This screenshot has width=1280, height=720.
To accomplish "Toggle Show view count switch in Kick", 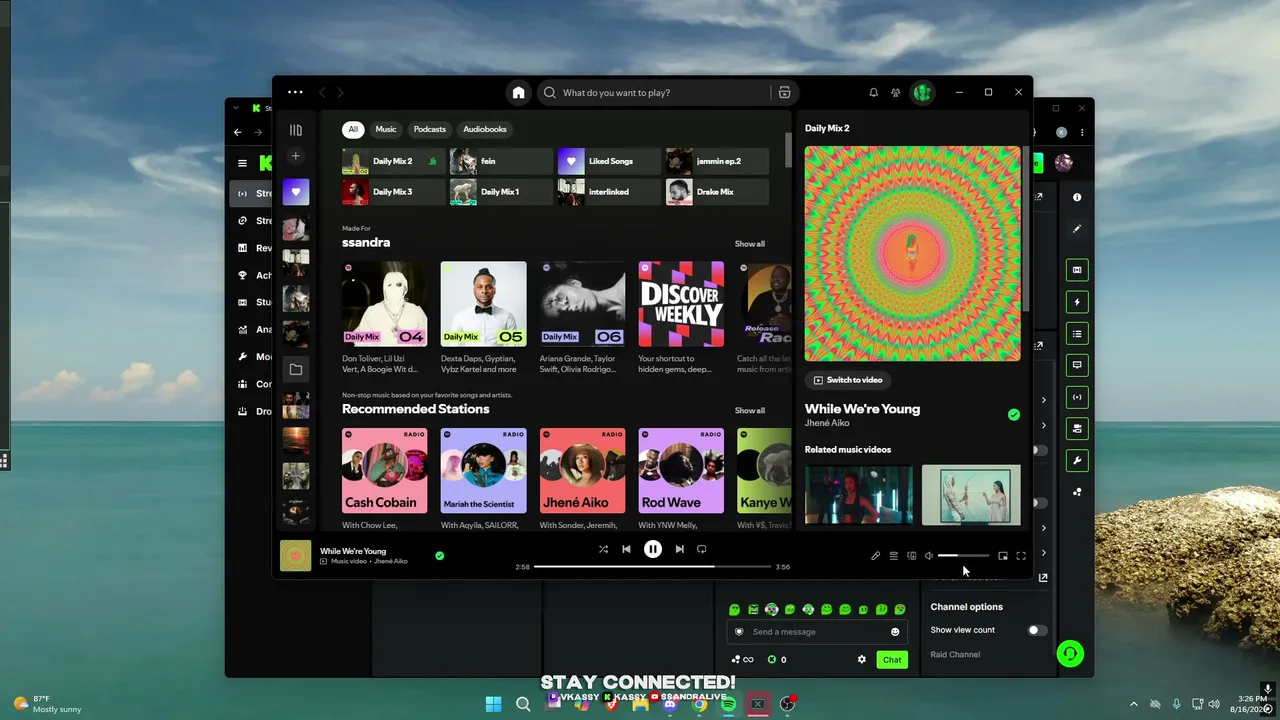I will coord(1037,630).
